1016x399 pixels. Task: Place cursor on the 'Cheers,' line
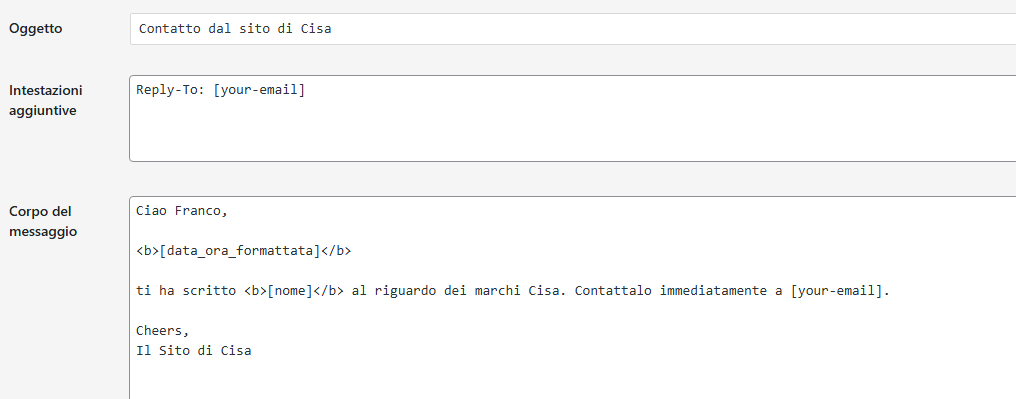point(163,330)
